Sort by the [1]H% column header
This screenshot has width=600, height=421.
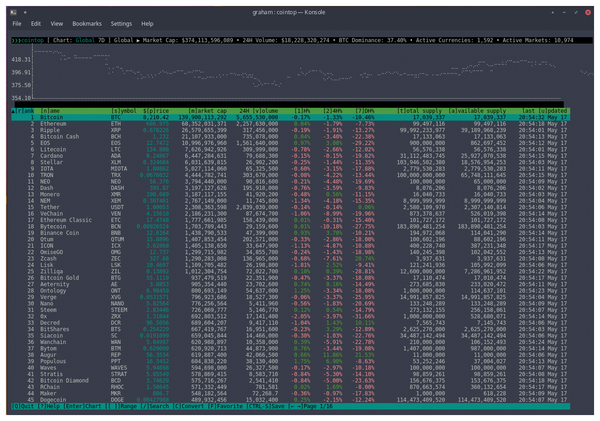(x=301, y=111)
